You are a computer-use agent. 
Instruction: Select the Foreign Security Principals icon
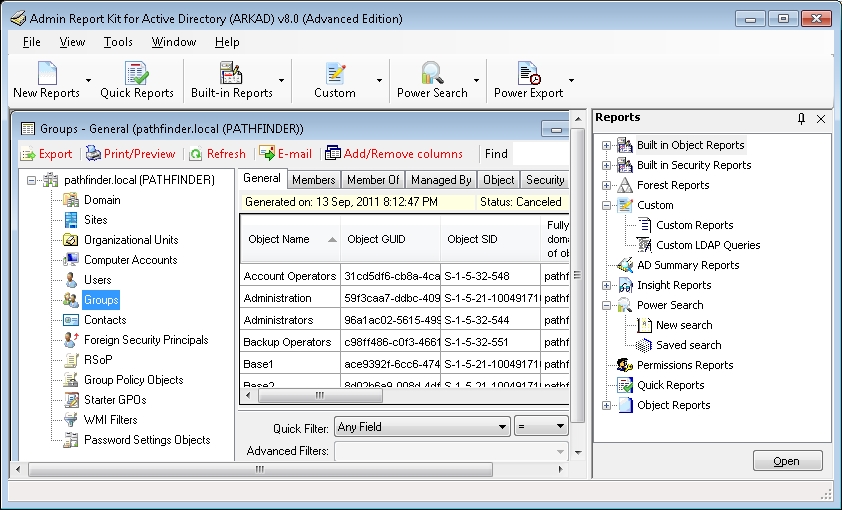71,340
